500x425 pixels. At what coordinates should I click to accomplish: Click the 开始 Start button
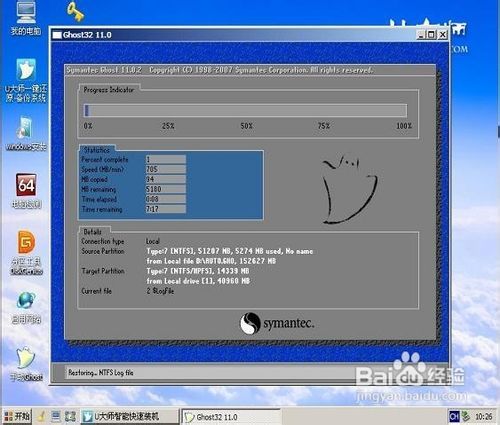16,417
